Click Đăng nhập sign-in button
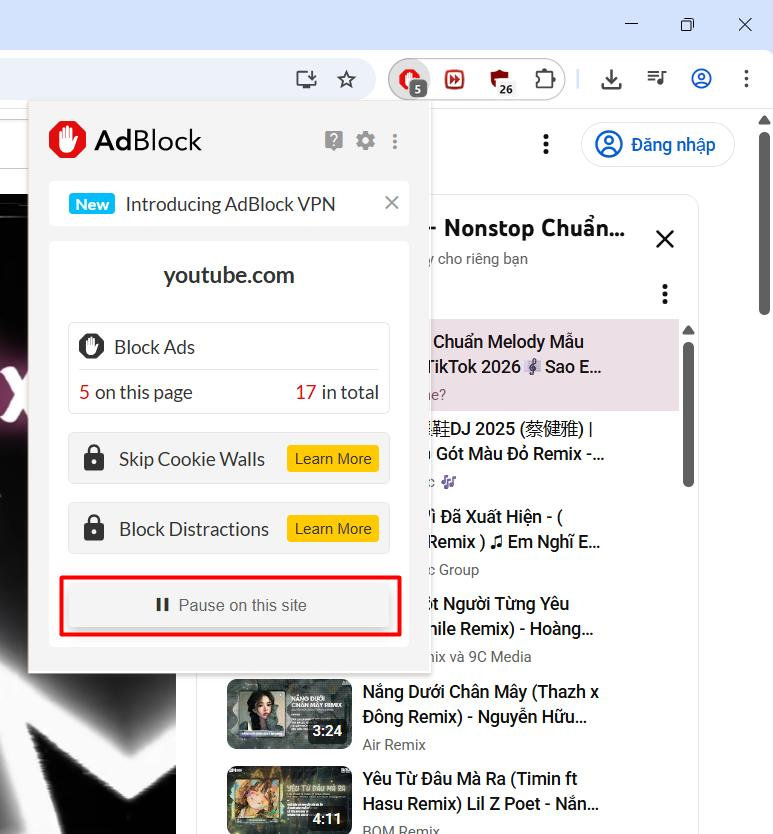The image size is (773, 834). (658, 145)
